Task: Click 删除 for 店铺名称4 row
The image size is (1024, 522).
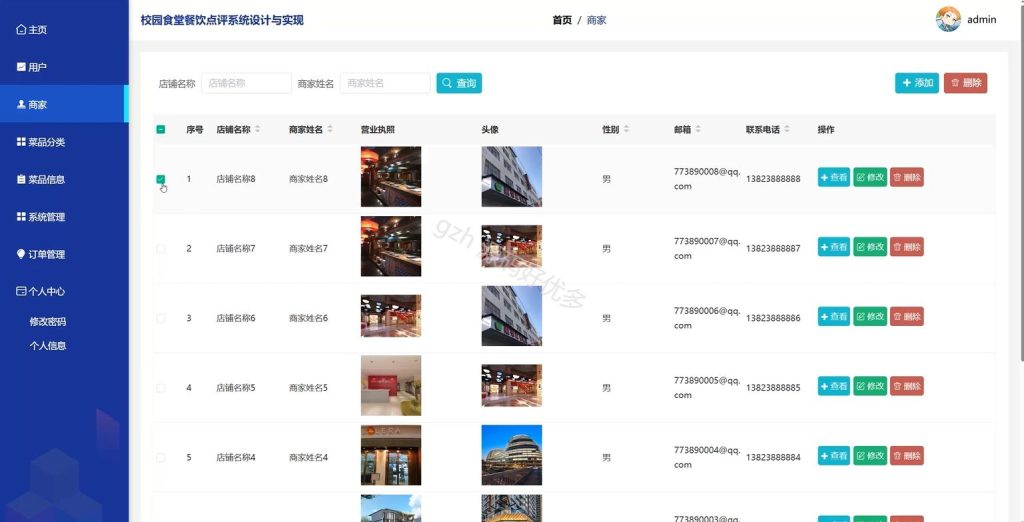Action: [x=906, y=456]
